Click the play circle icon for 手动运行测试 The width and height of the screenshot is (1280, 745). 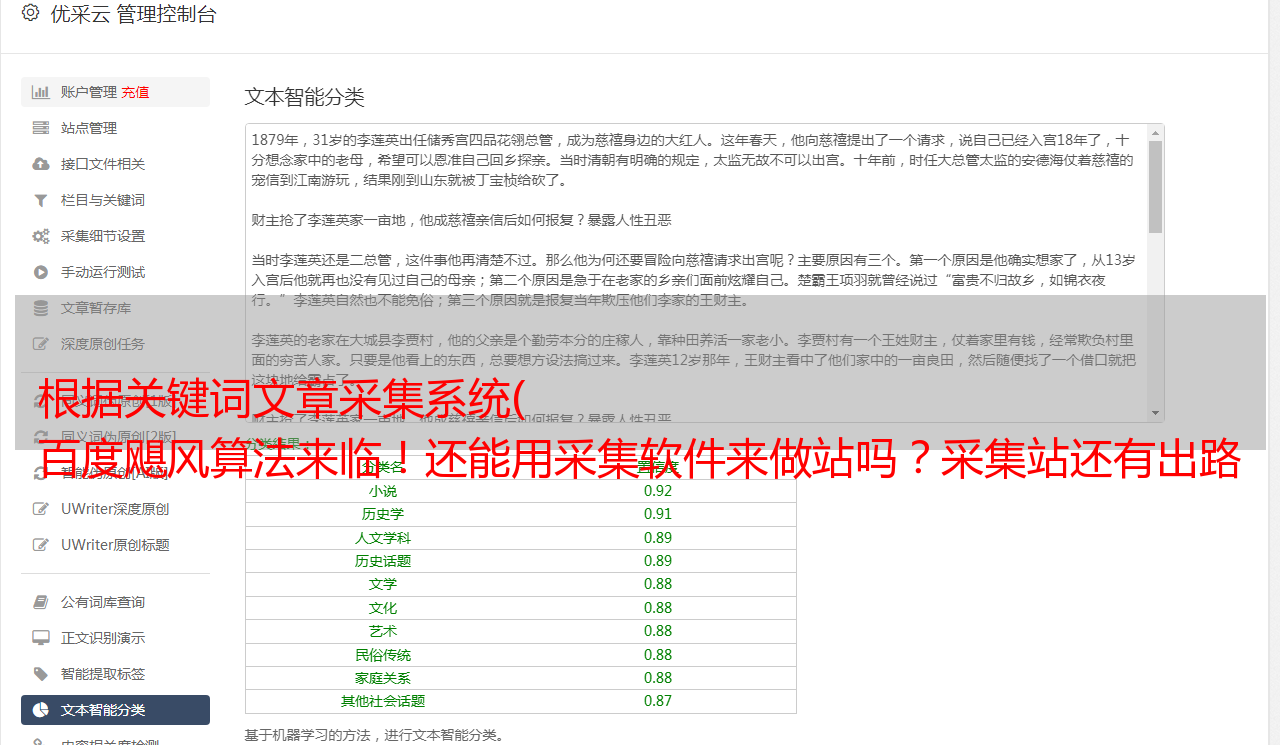coord(40,272)
